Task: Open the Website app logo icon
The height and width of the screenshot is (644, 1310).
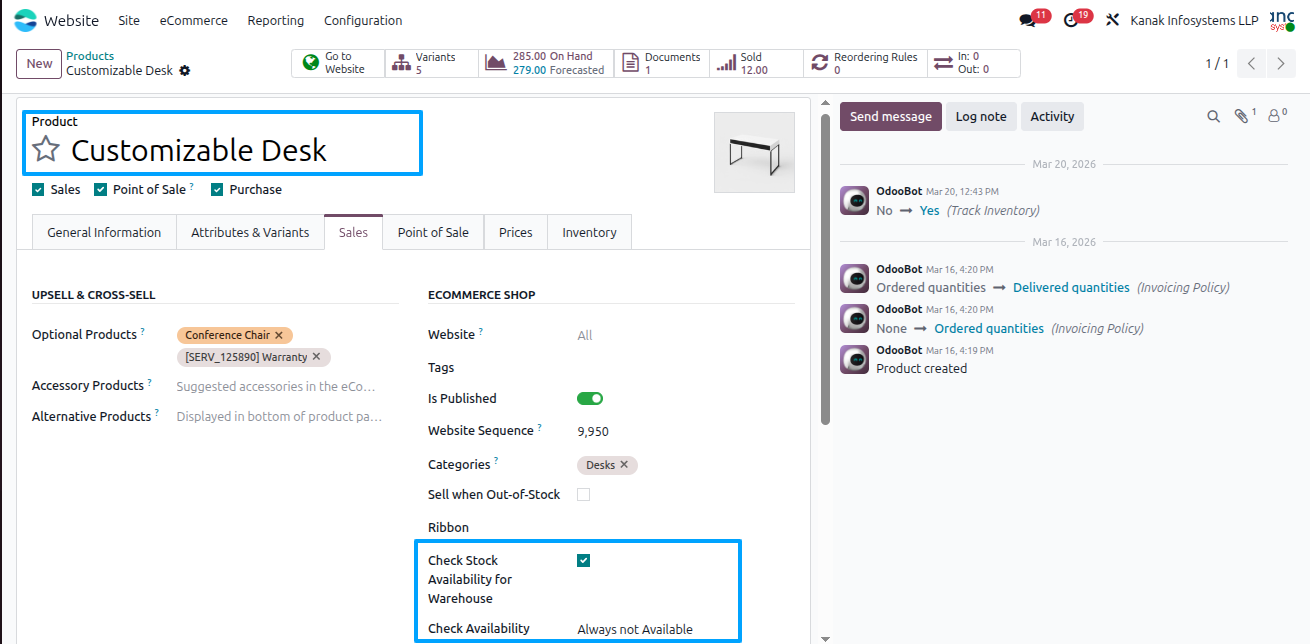Action: [25, 20]
